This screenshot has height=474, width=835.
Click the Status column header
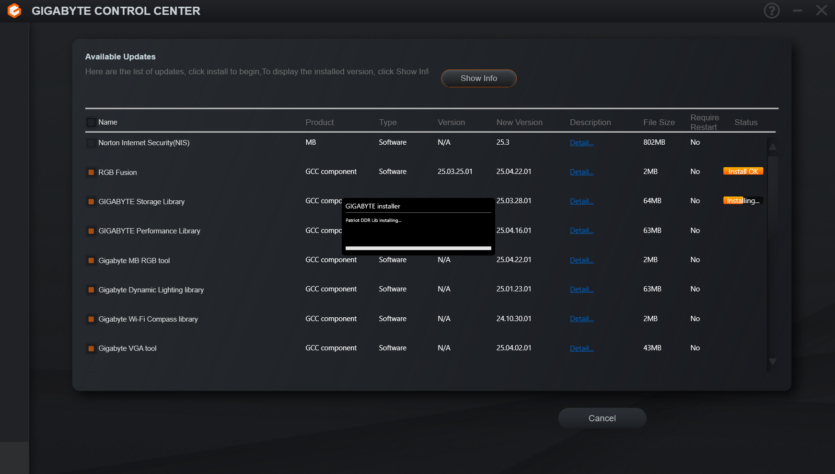(x=746, y=122)
